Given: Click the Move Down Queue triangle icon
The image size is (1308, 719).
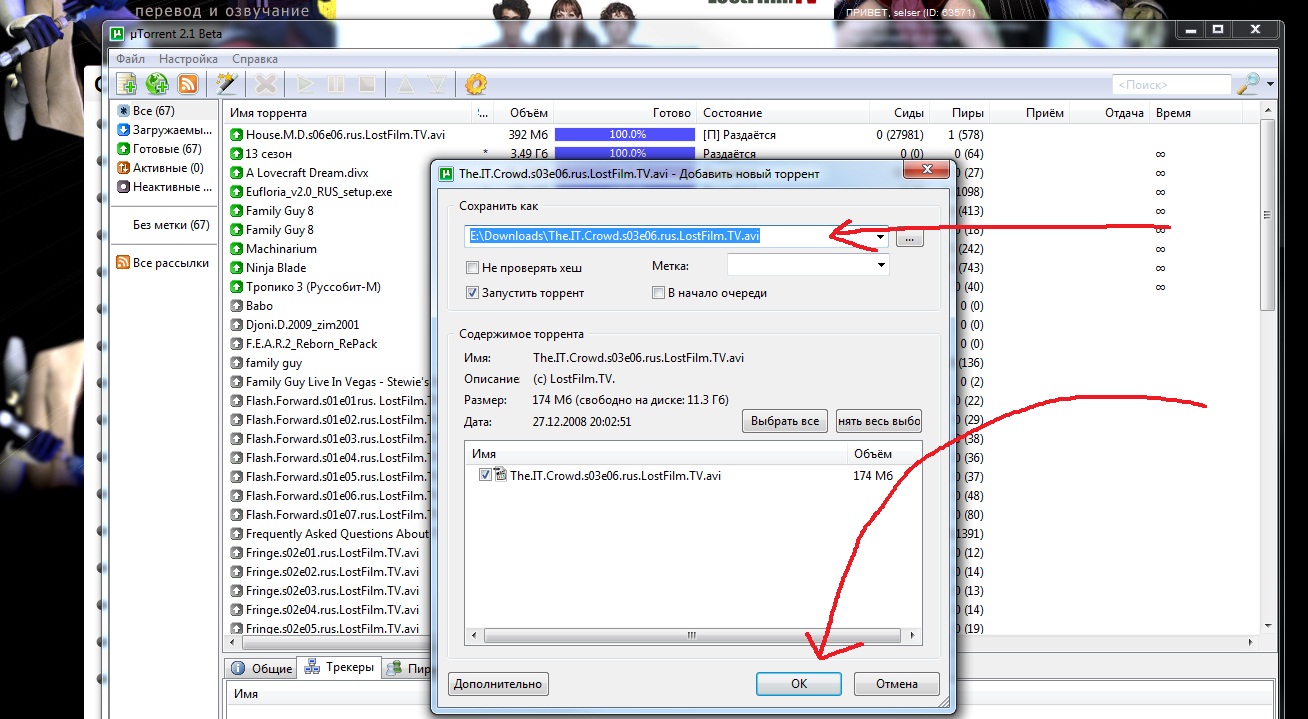Looking at the screenshot, I should click(436, 84).
